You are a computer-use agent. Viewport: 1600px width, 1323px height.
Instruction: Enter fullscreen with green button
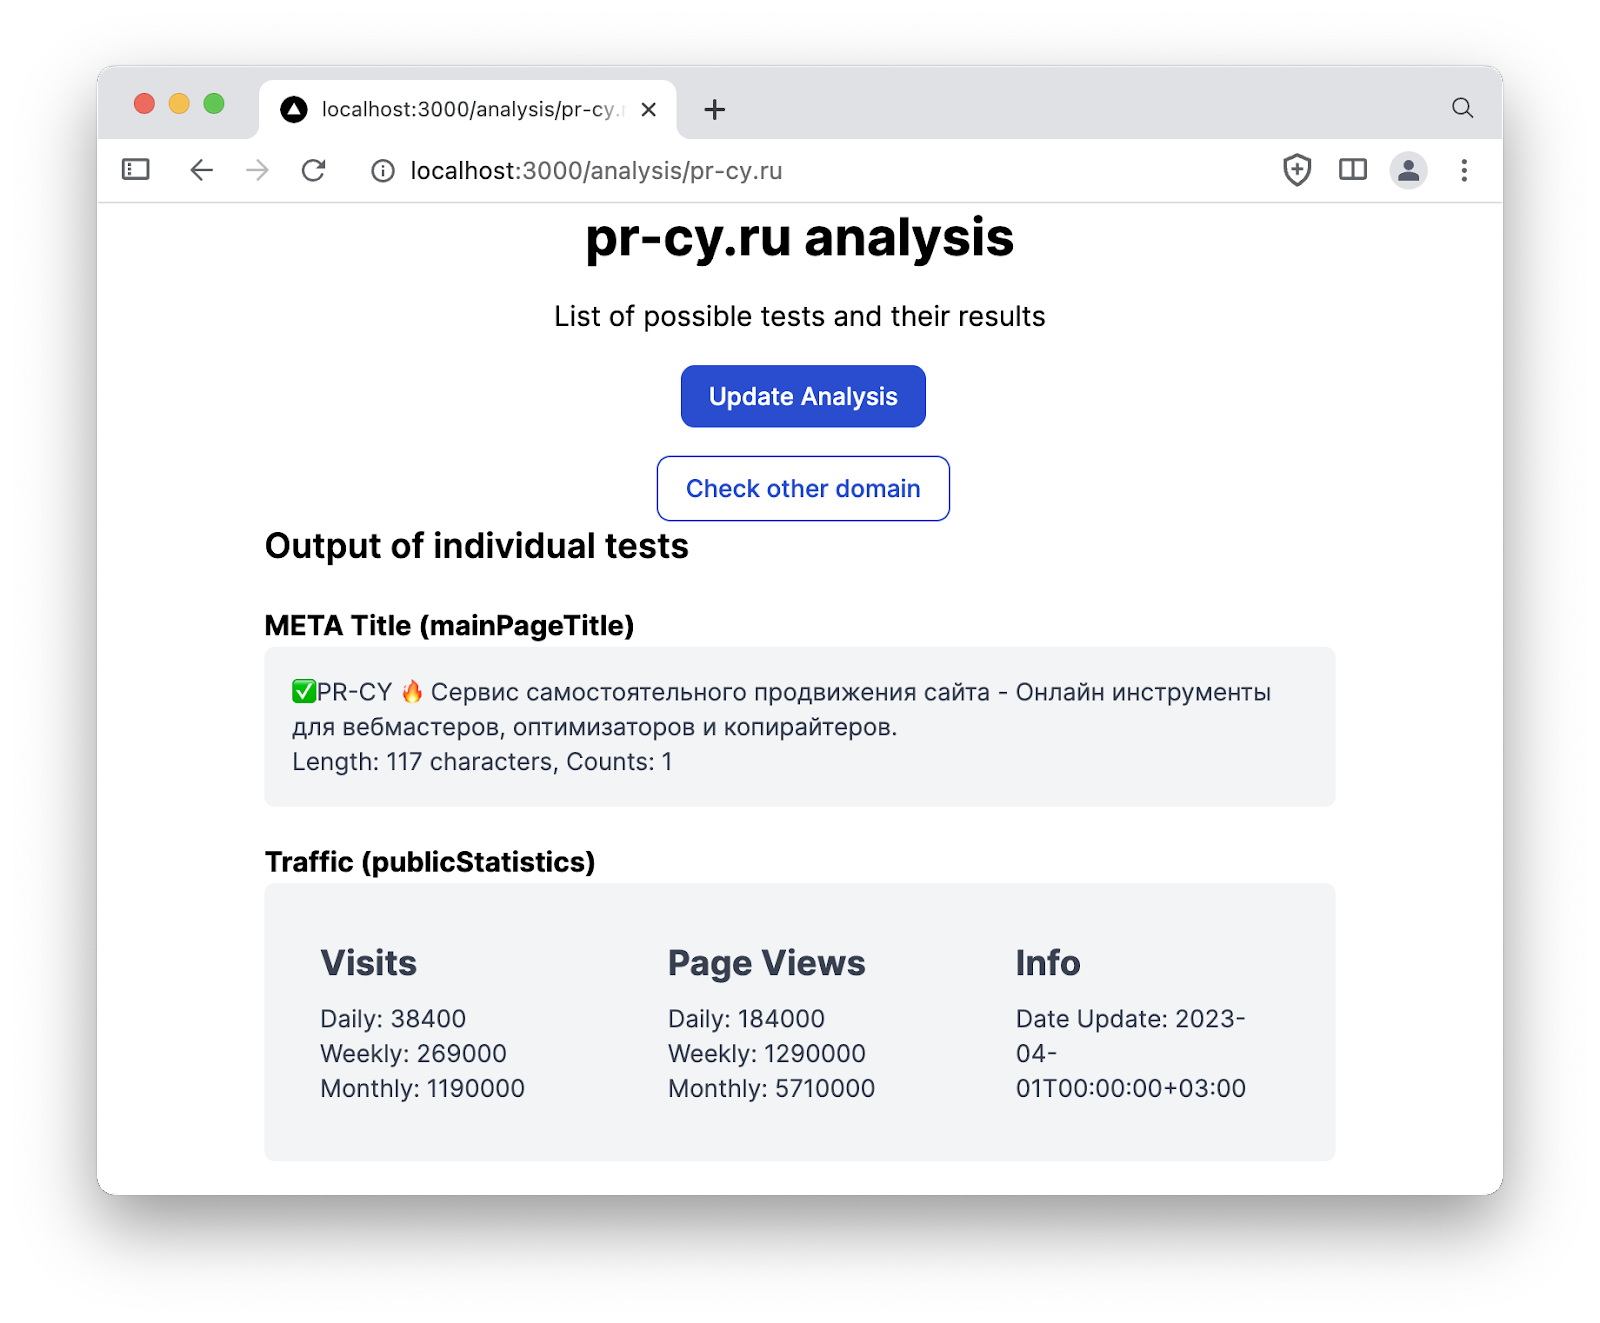[211, 103]
